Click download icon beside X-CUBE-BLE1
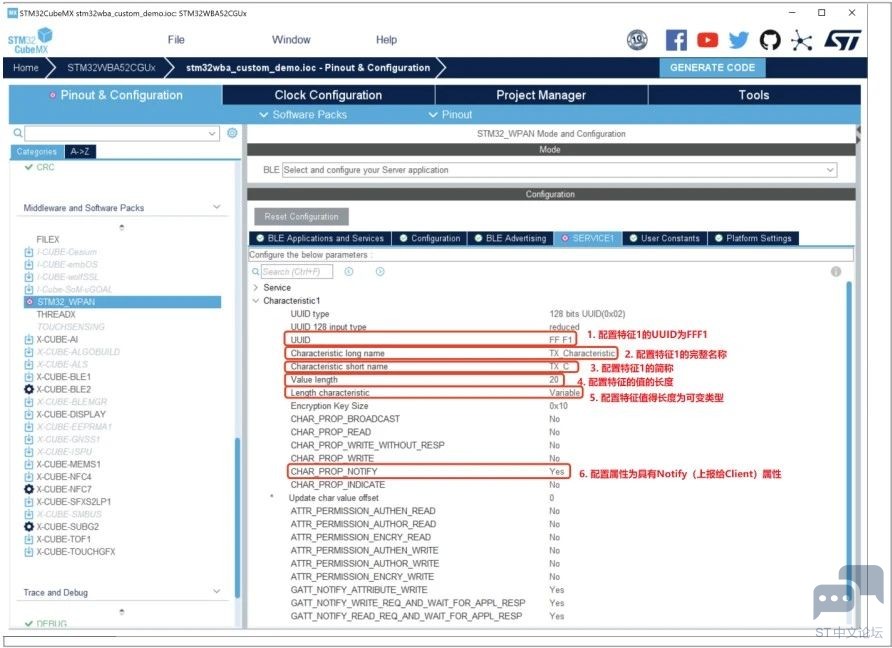The height and width of the screenshot is (648, 892). pos(28,377)
